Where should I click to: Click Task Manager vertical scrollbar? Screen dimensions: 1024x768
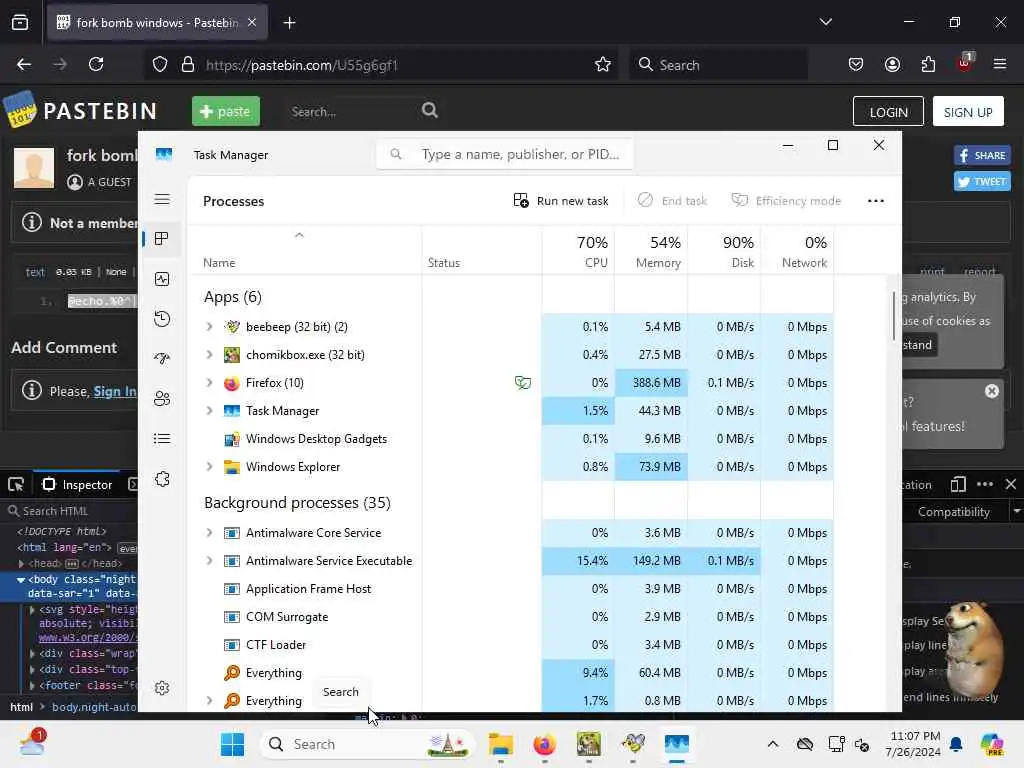click(893, 316)
